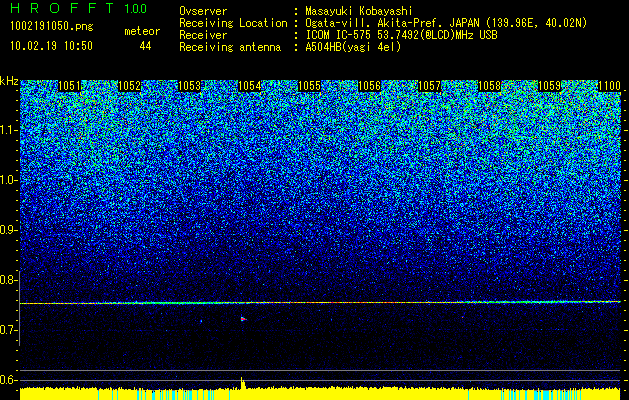This screenshot has height=400, width=629.
Task: Click the kHz axis unit label
Action: point(9,81)
